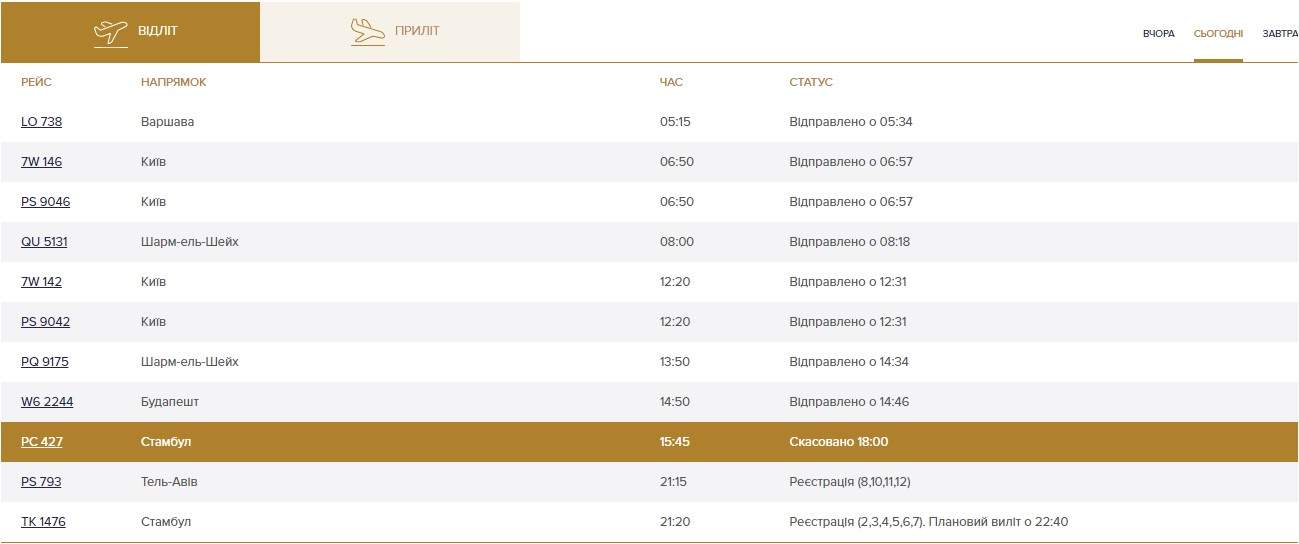The height and width of the screenshot is (544, 1299).
Task: Open flight 7W 146 link
Action: coord(41,162)
